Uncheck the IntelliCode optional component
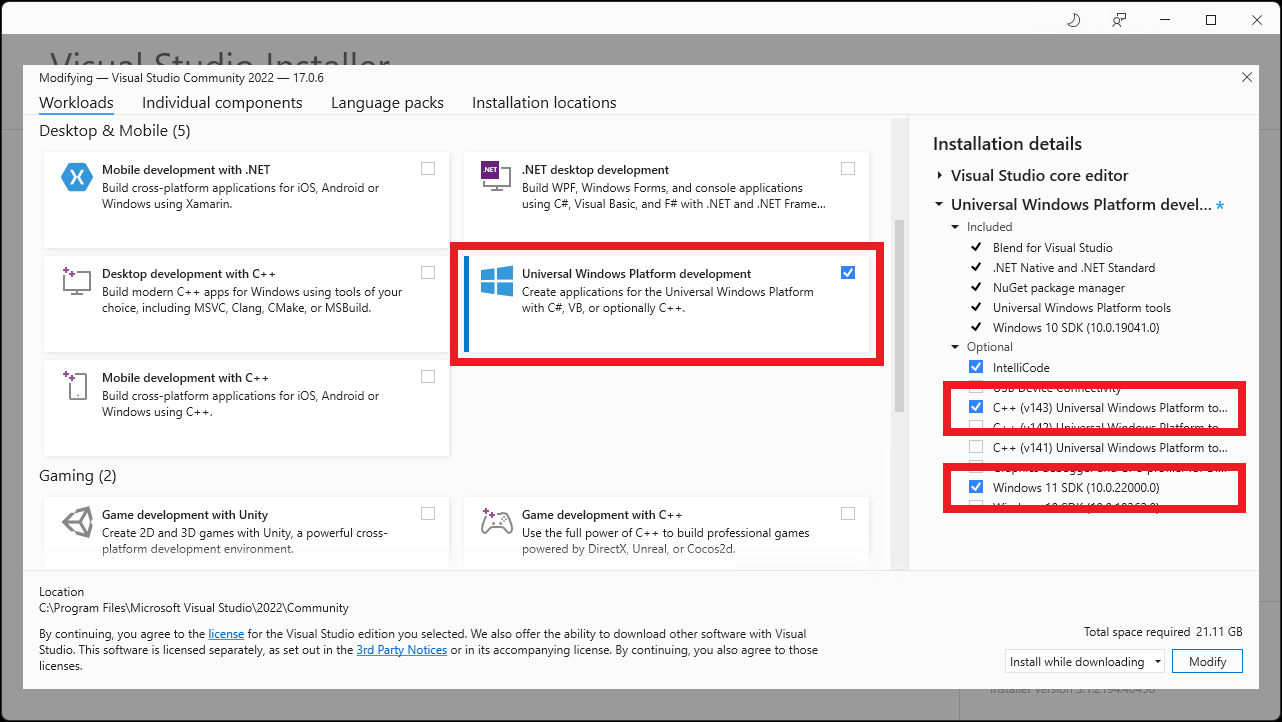 [976, 367]
